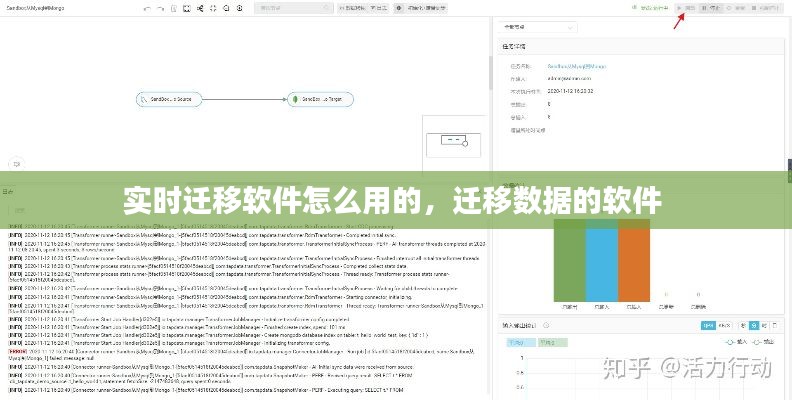792x400 pixels.
Task: Click the blue bar in bar chart
Action: [602, 262]
